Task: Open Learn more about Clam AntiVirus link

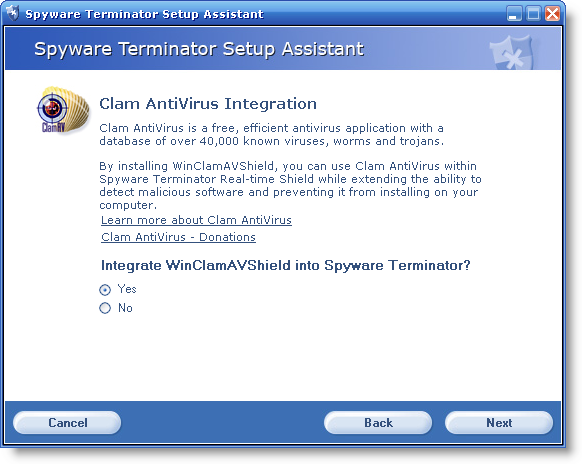Action: click(x=196, y=220)
